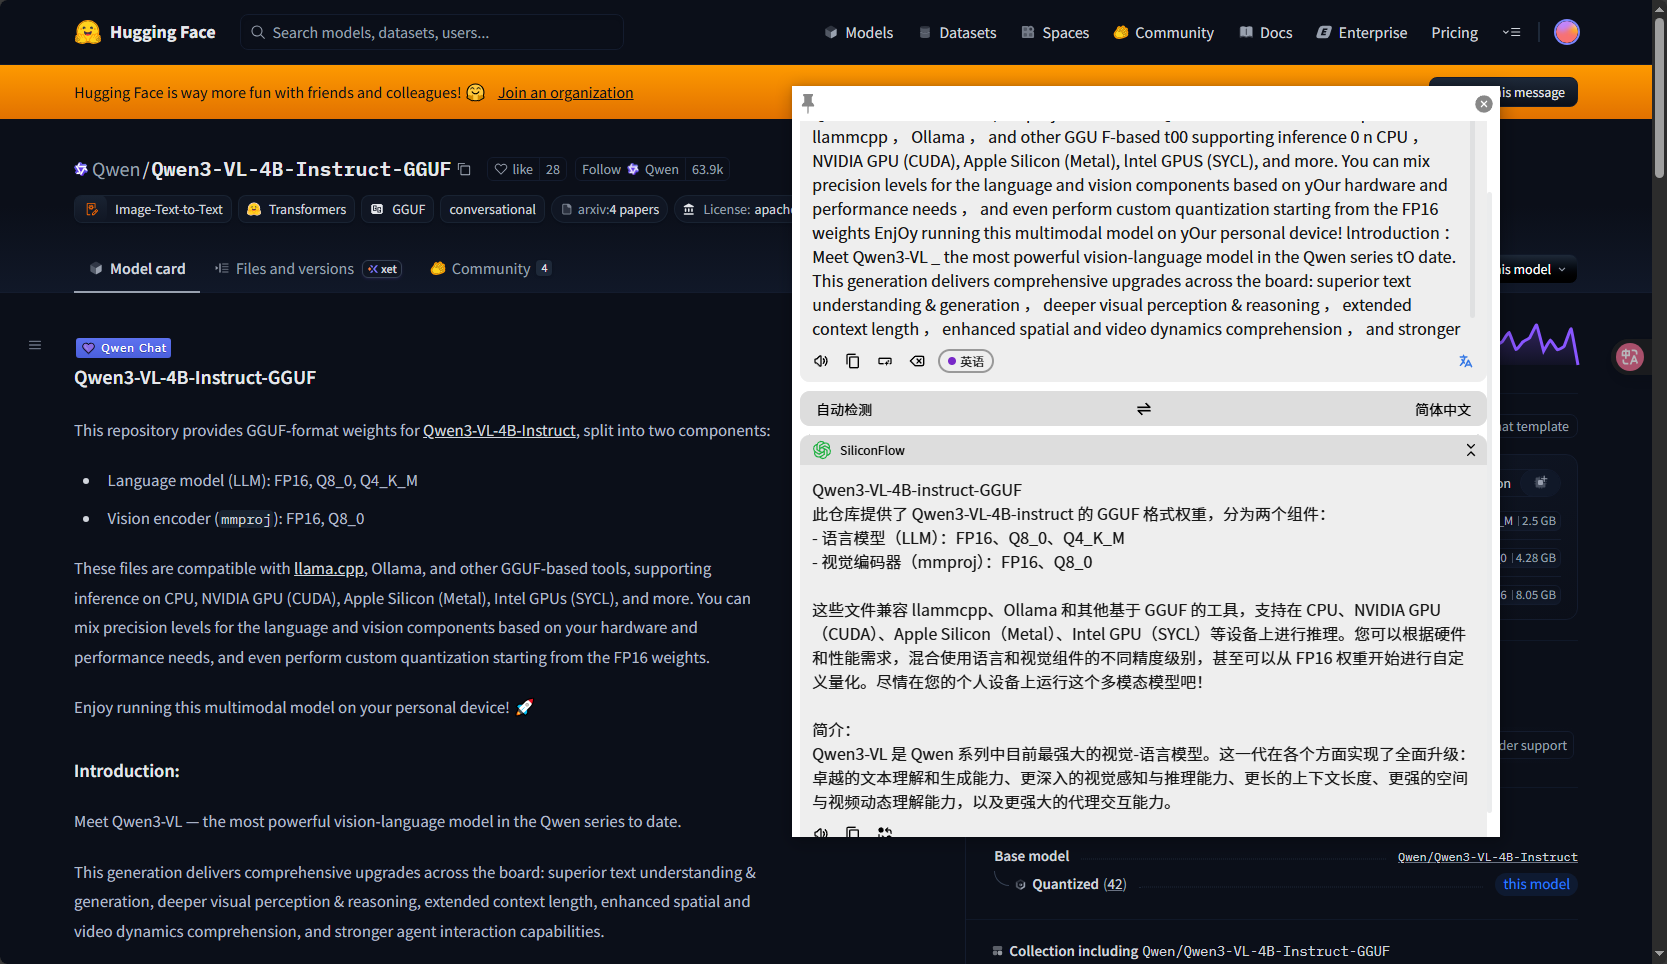
Task: Toggle the detected language chip 英语
Action: [x=965, y=361]
